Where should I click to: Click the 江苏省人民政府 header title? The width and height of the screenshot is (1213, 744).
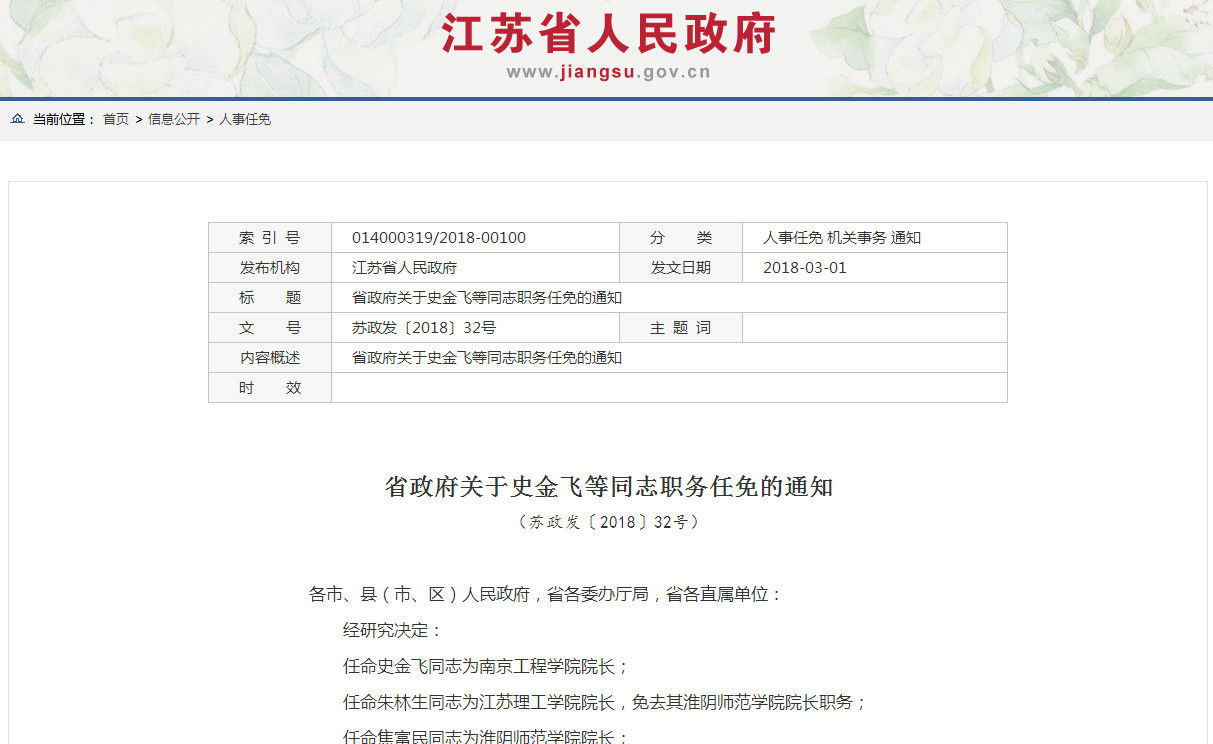pyautogui.click(x=608, y=34)
